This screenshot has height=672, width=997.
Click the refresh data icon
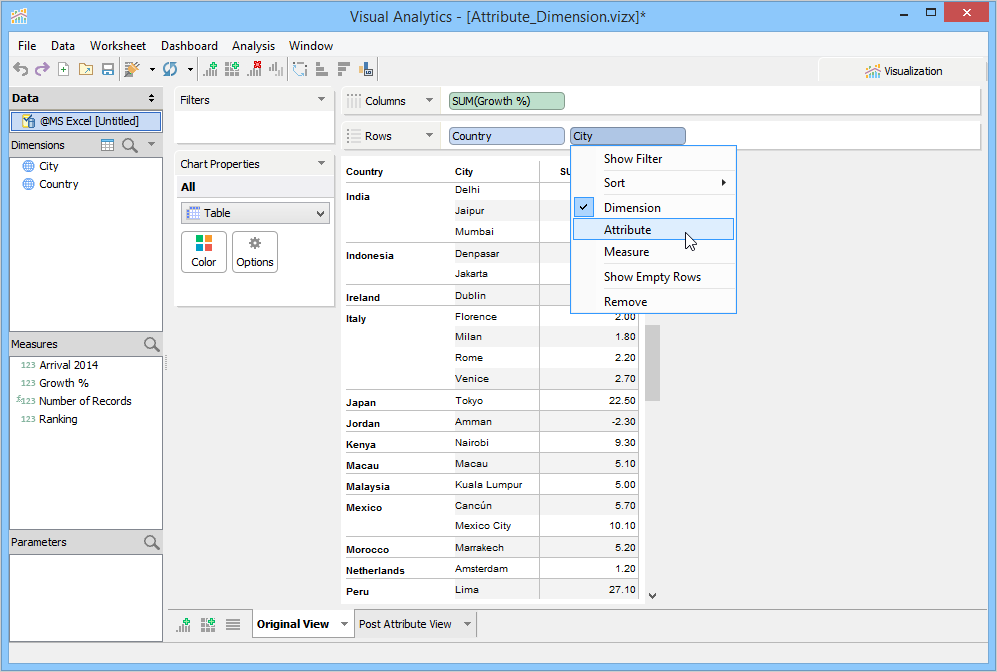point(170,69)
